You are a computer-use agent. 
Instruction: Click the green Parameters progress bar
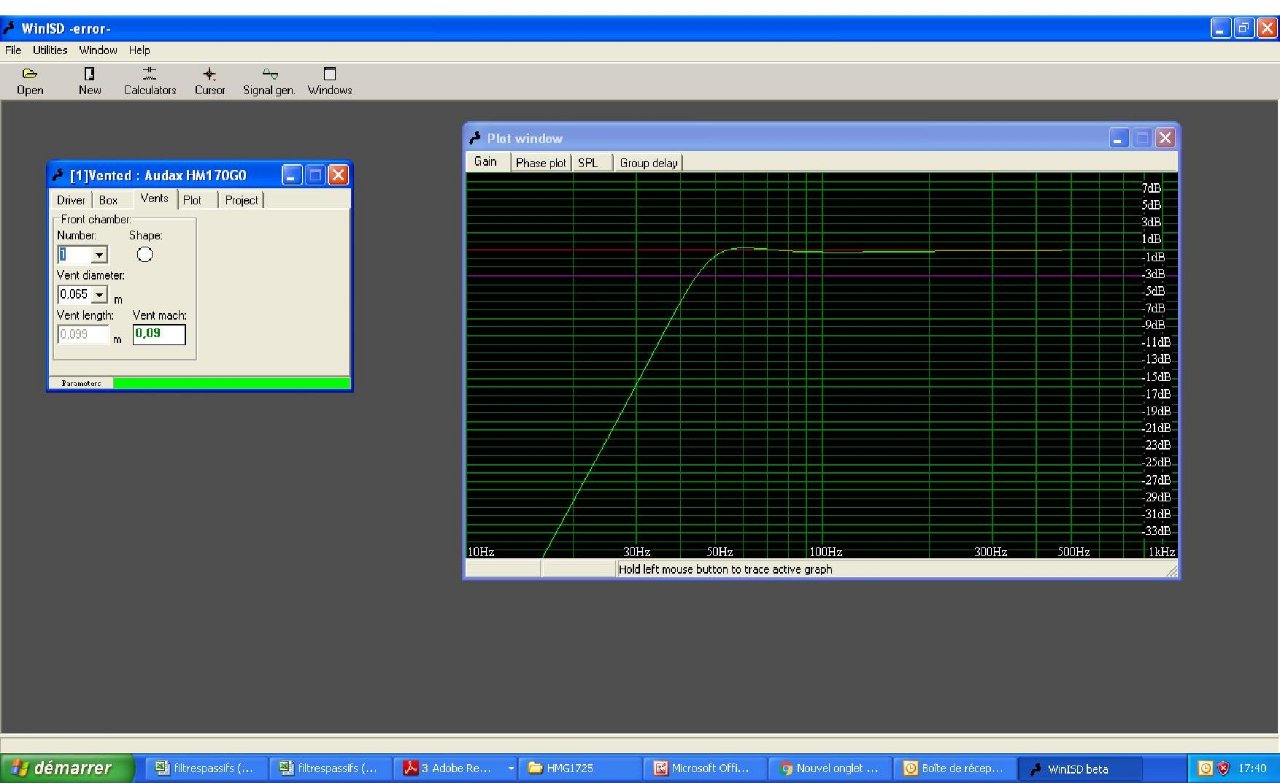(232, 383)
